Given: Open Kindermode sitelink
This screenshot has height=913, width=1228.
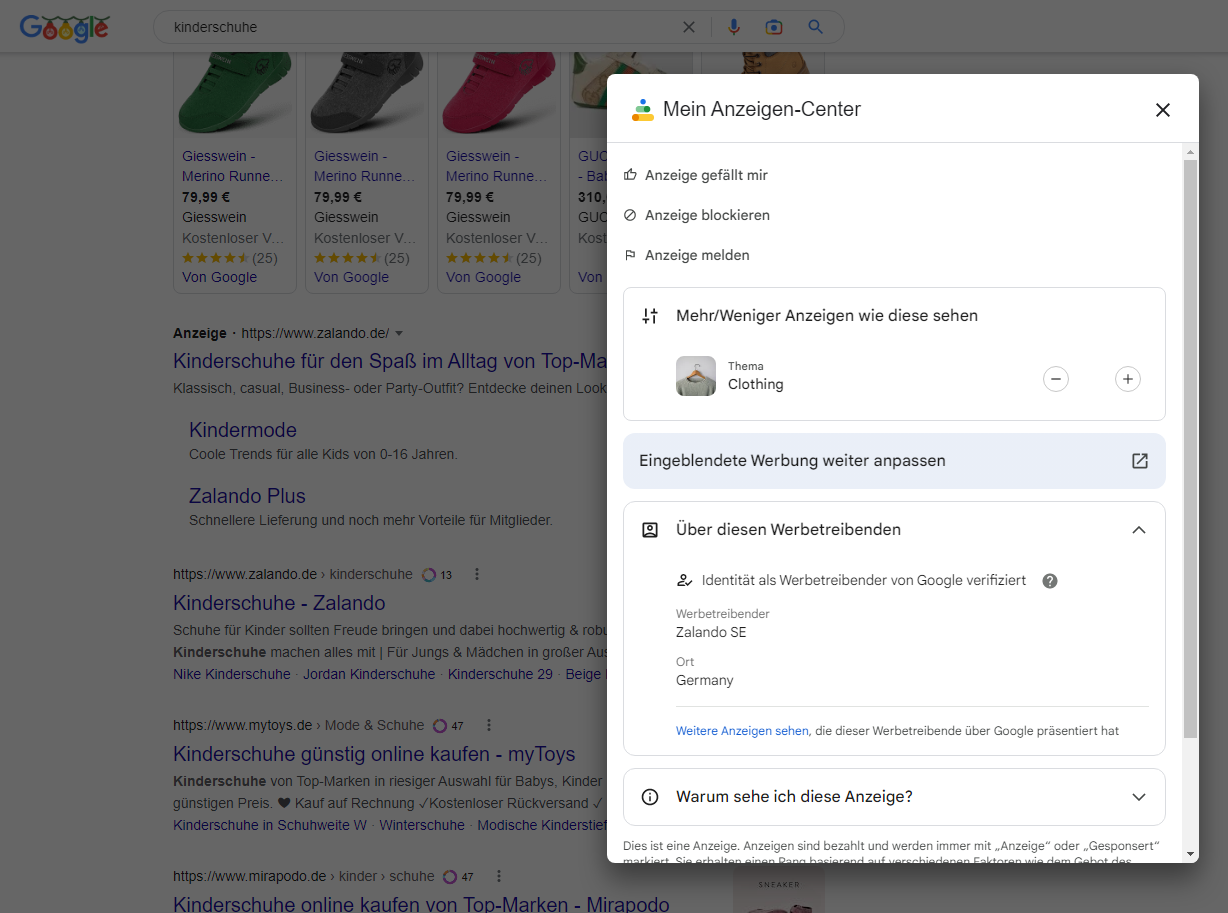Looking at the screenshot, I should [x=243, y=430].
